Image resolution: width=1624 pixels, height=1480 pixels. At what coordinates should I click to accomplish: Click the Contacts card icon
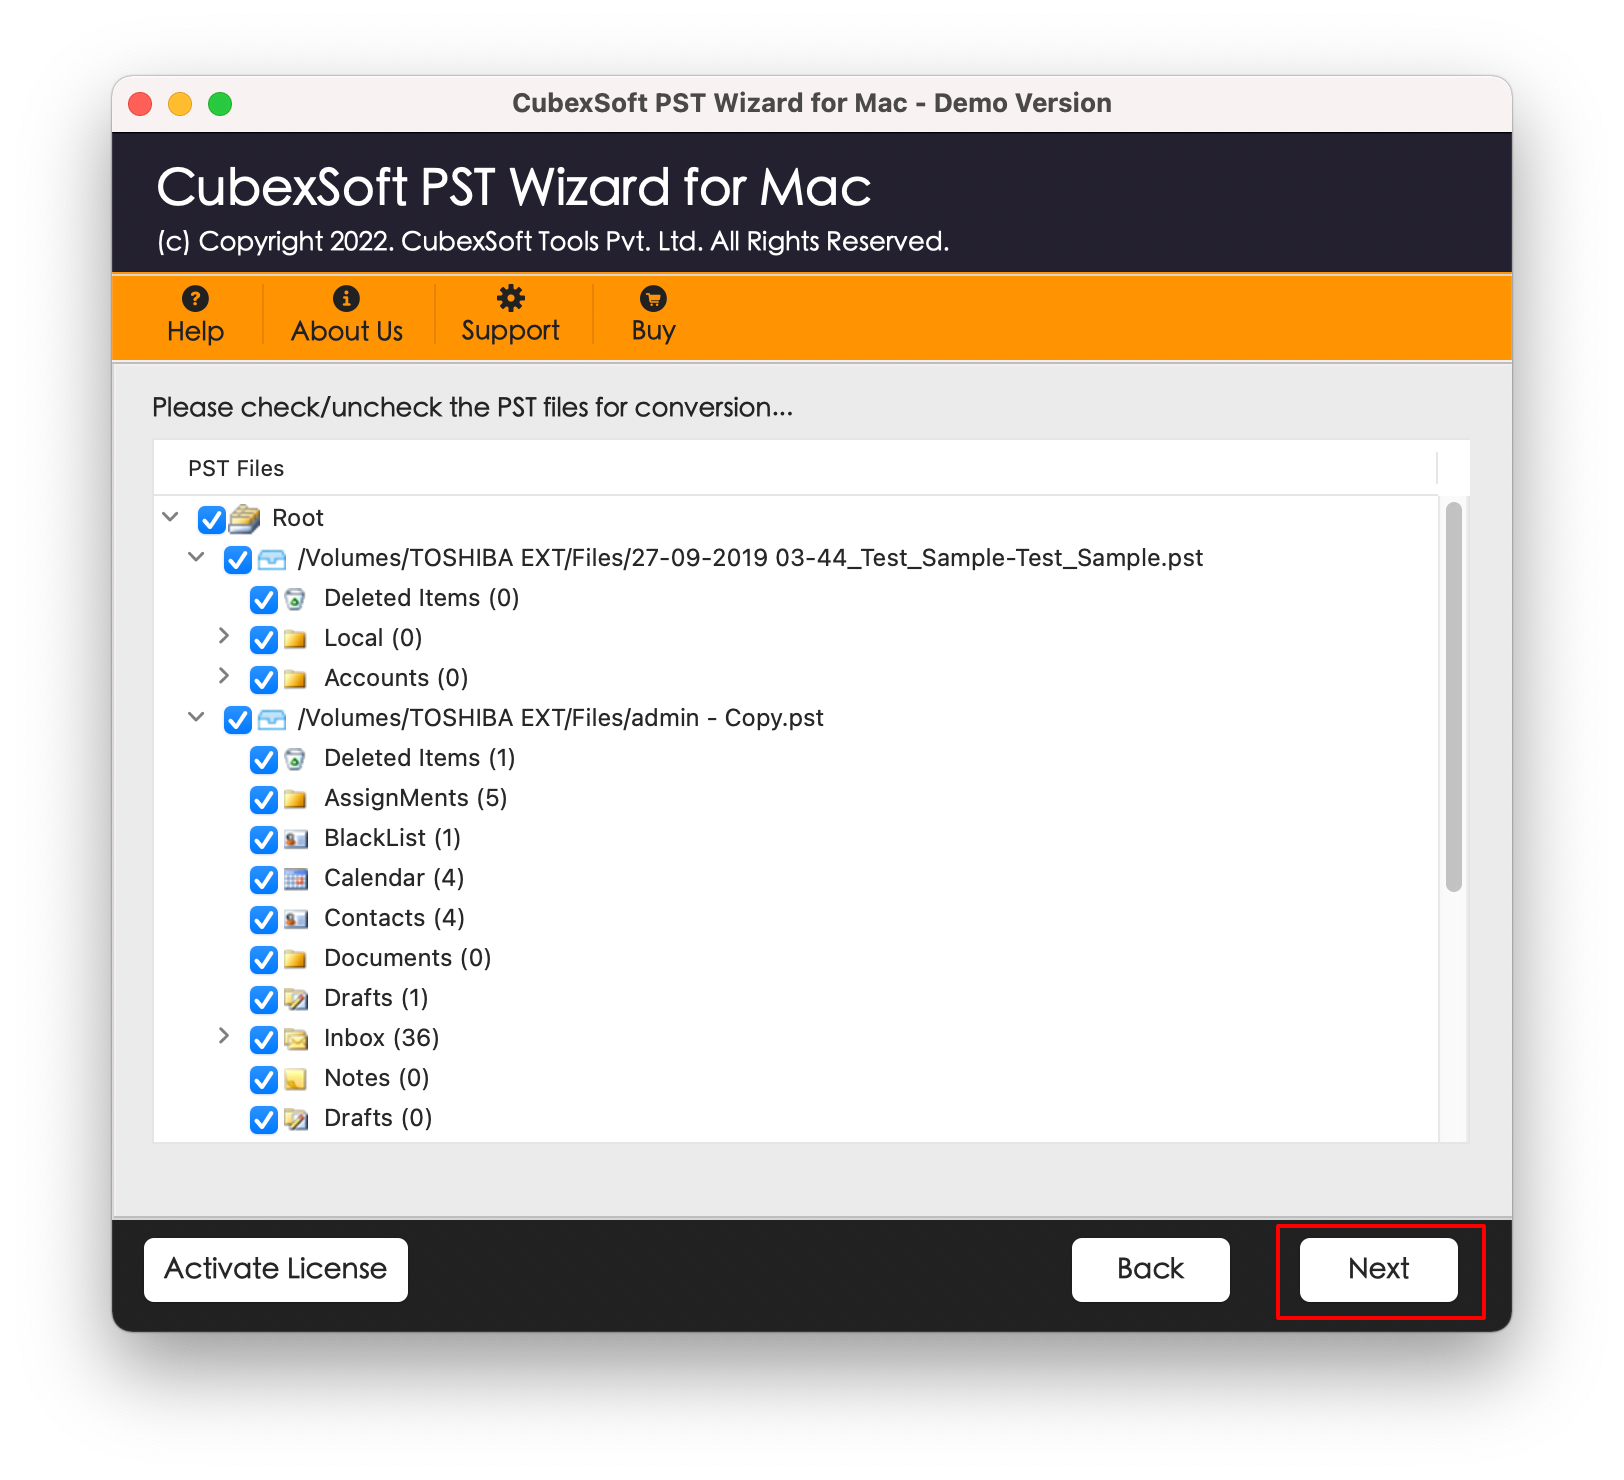pos(295,919)
